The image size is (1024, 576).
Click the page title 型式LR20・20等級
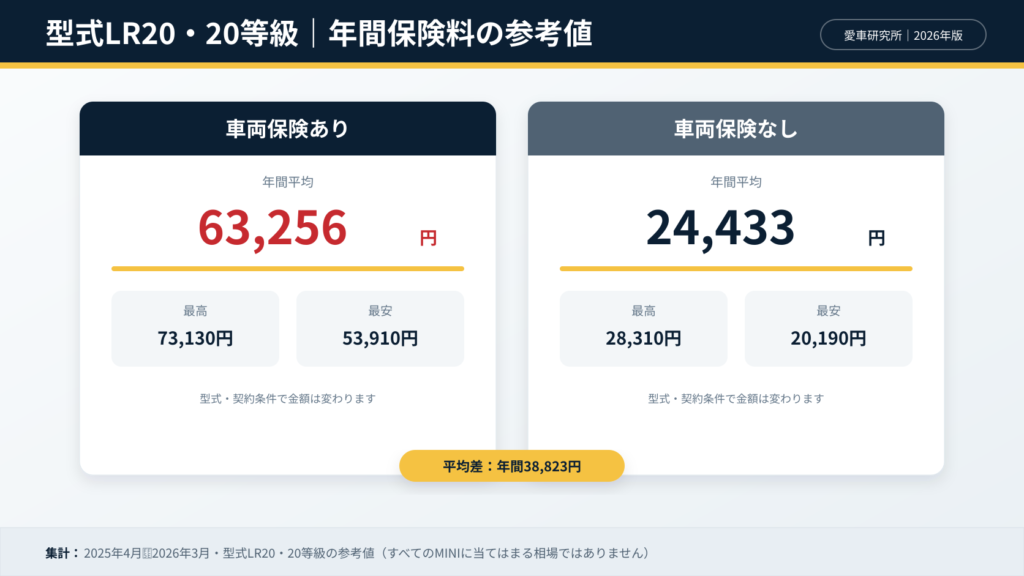click(x=172, y=33)
